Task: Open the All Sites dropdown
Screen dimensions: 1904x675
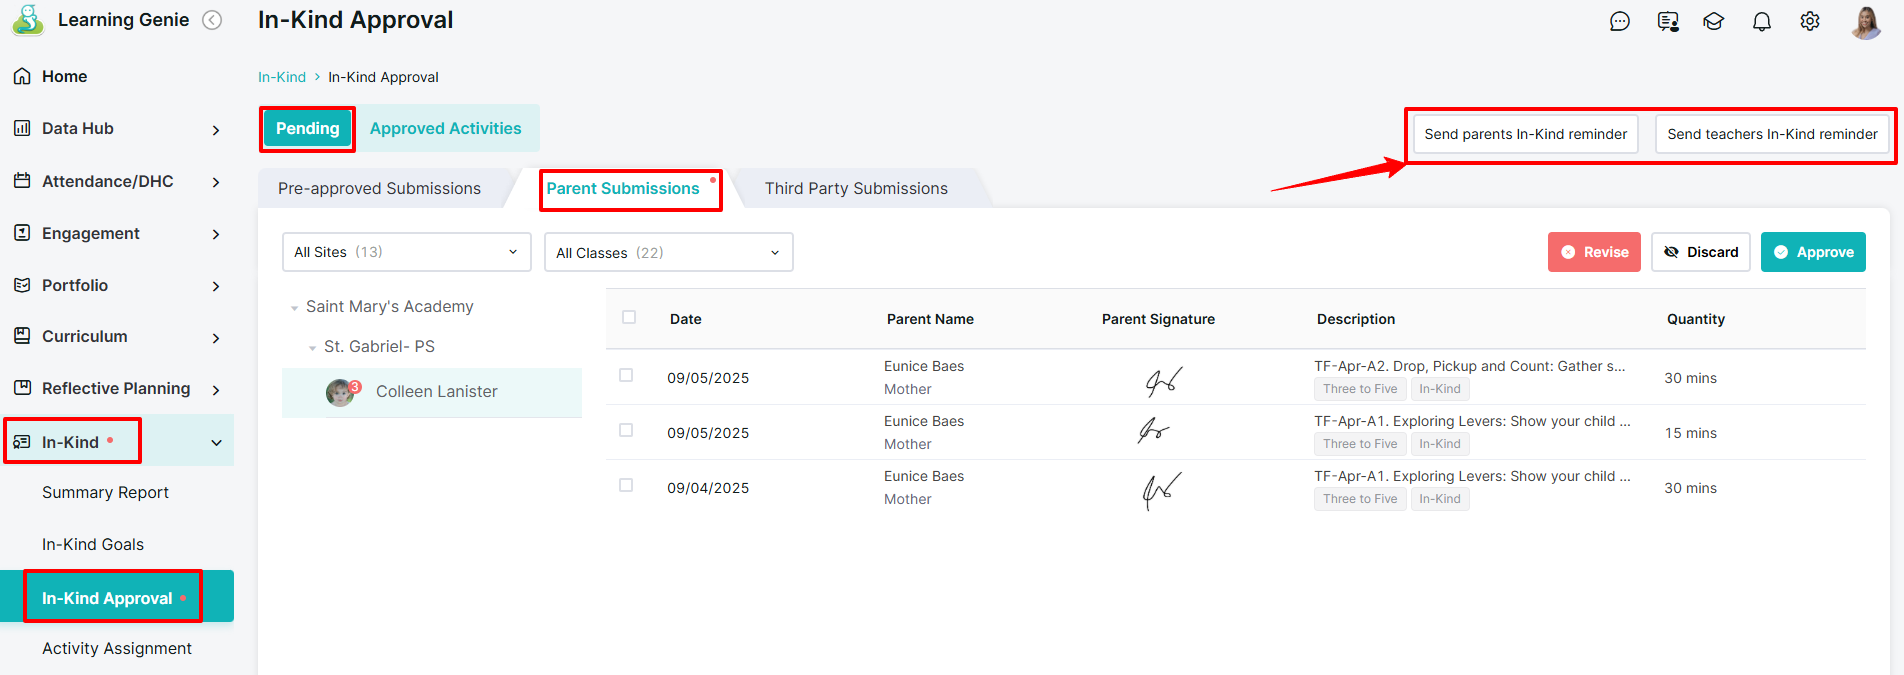Action: (x=406, y=252)
